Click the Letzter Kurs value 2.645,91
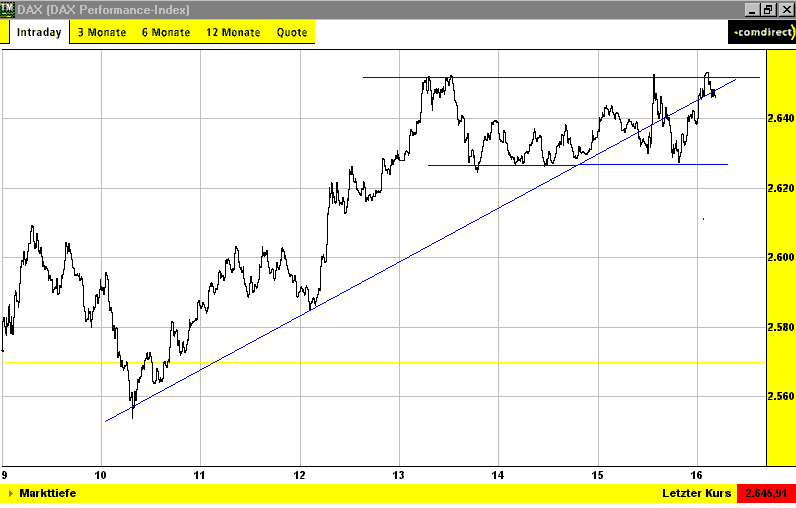This screenshot has height=508, width=796. pyautogui.click(x=767, y=493)
